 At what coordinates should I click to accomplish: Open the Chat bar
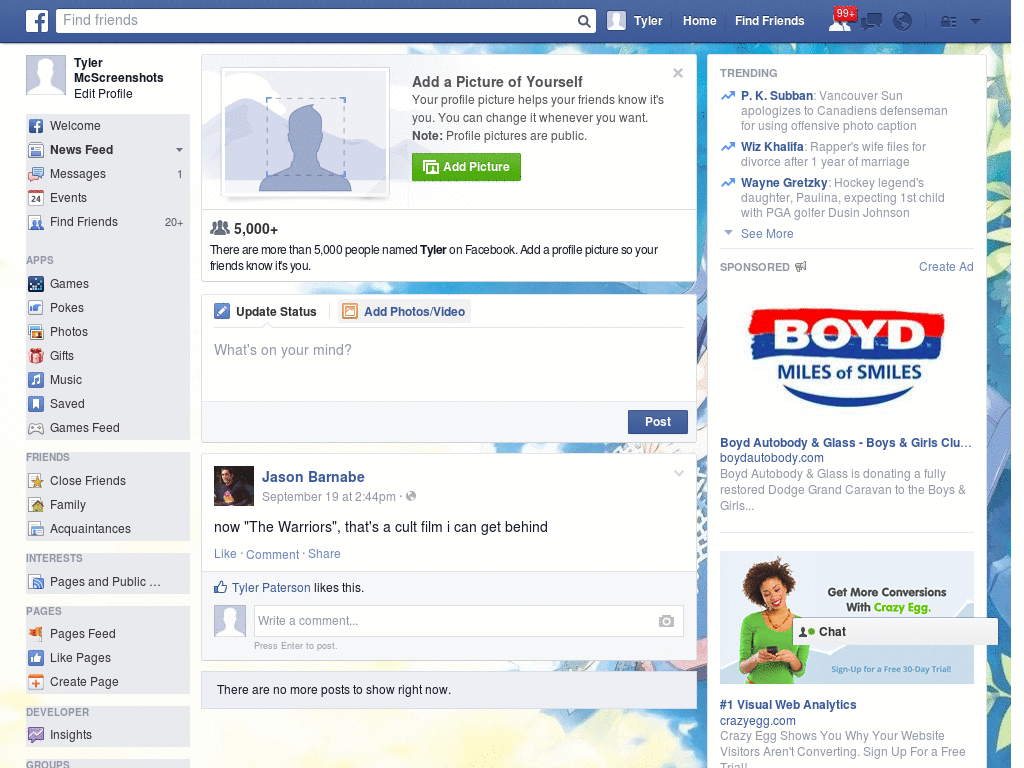(x=895, y=632)
